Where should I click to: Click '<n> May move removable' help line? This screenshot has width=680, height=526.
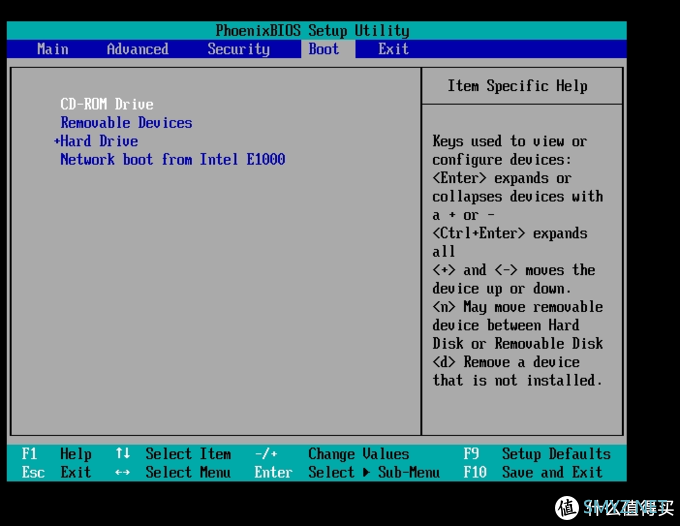(517, 307)
